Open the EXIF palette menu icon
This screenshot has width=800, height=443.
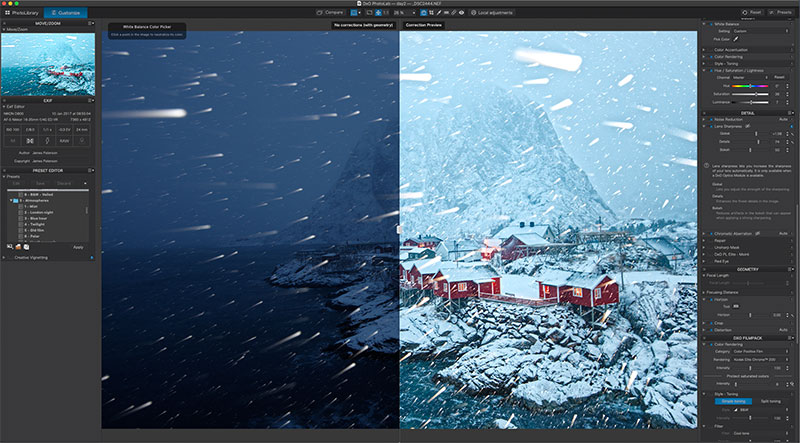90,101
